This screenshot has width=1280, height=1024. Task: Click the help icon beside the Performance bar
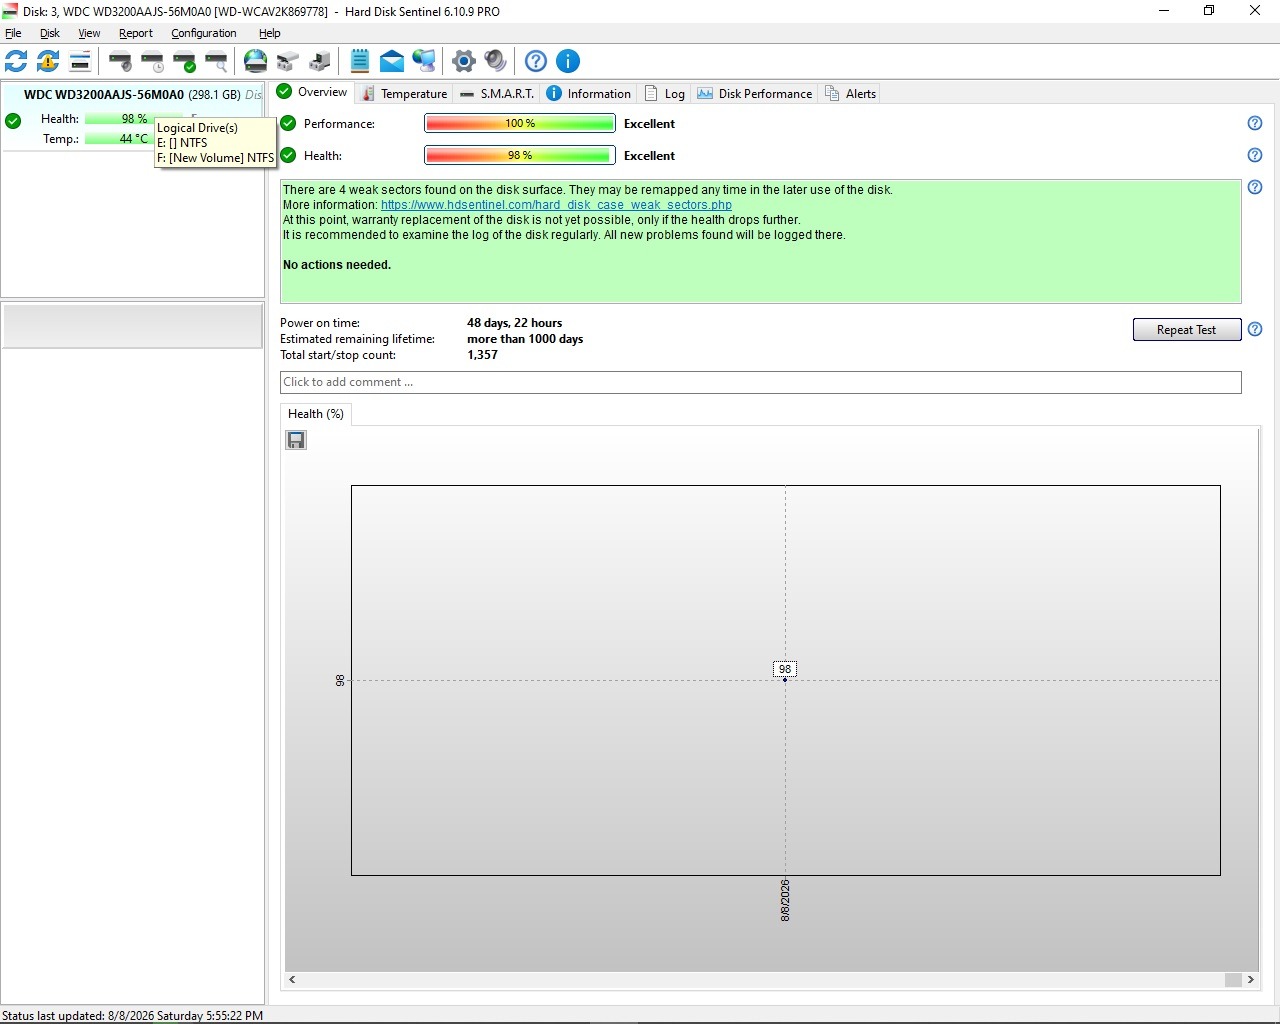(x=1255, y=123)
